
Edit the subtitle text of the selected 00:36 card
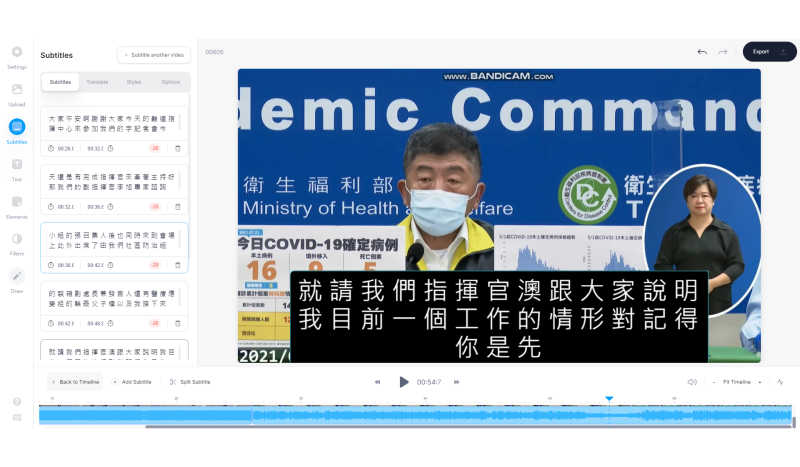112,240
